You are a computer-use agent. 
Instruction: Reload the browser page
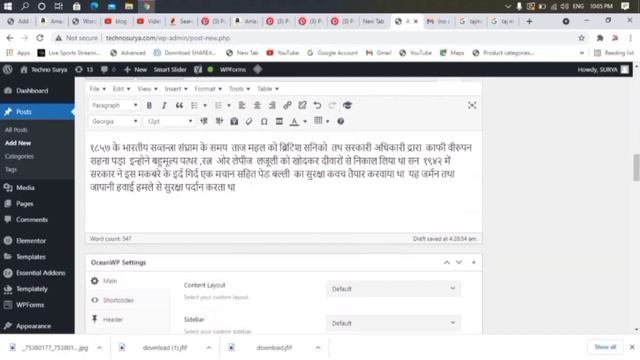(x=40, y=38)
